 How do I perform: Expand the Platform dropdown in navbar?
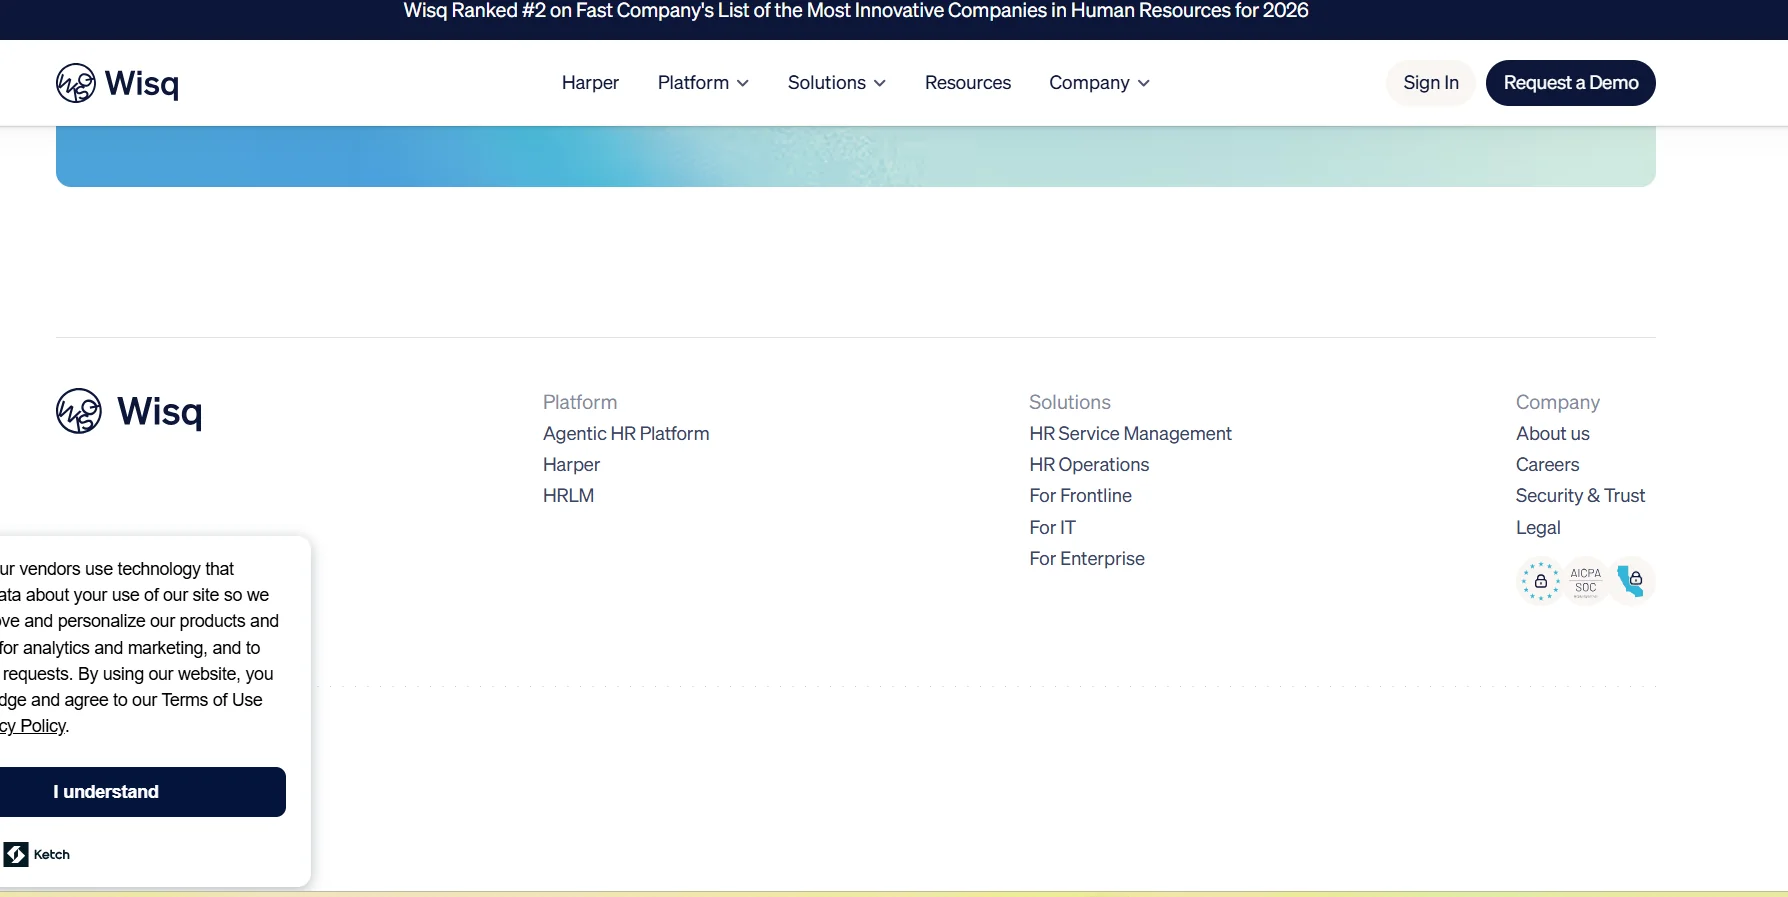(703, 83)
